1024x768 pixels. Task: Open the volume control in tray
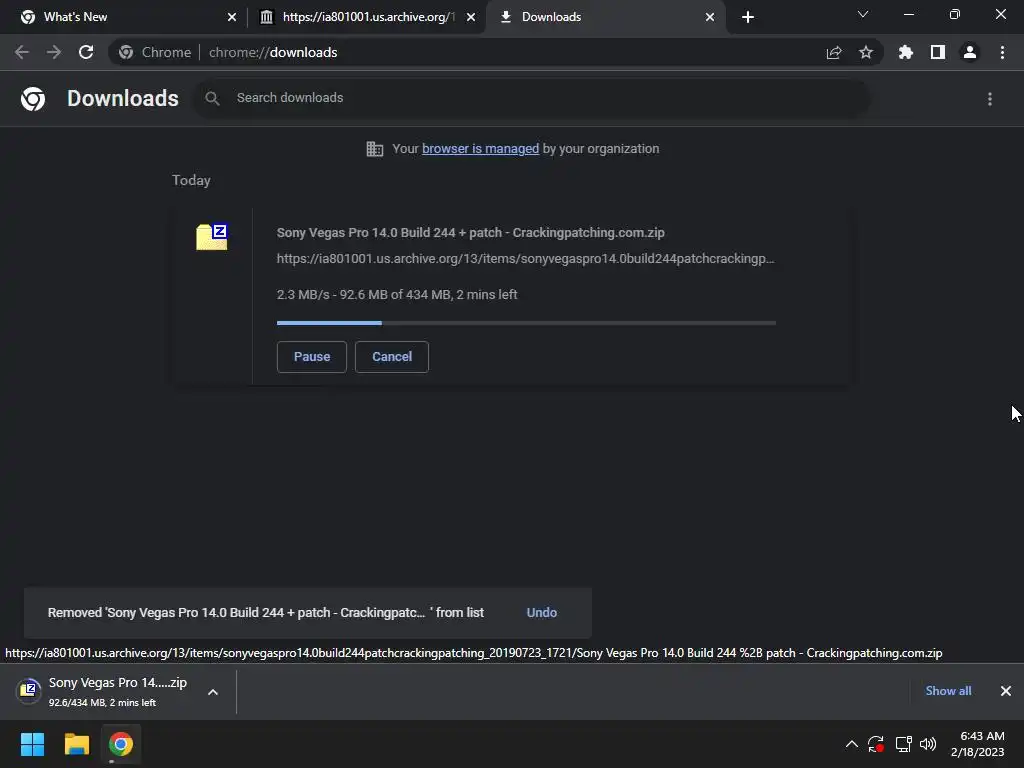tap(928, 744)
